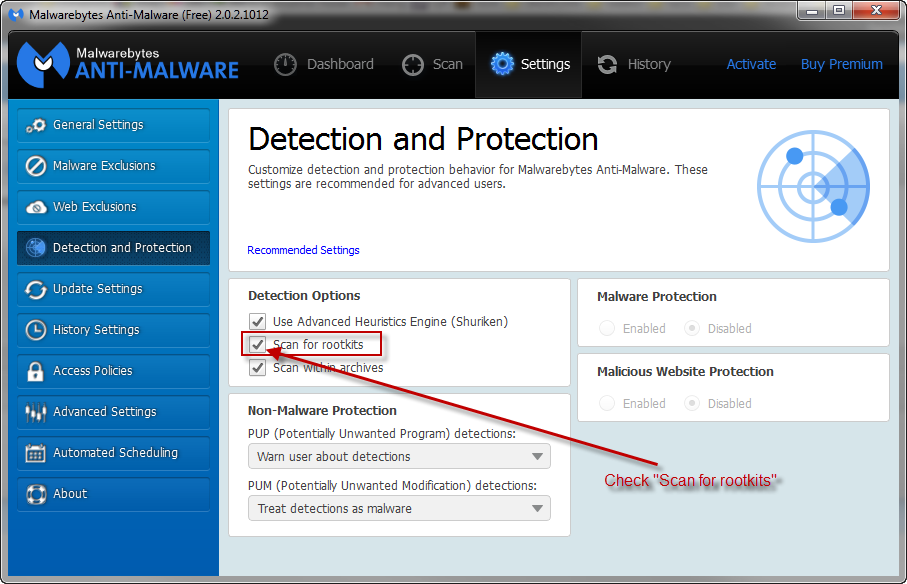Open the History tab

[634, 64]
